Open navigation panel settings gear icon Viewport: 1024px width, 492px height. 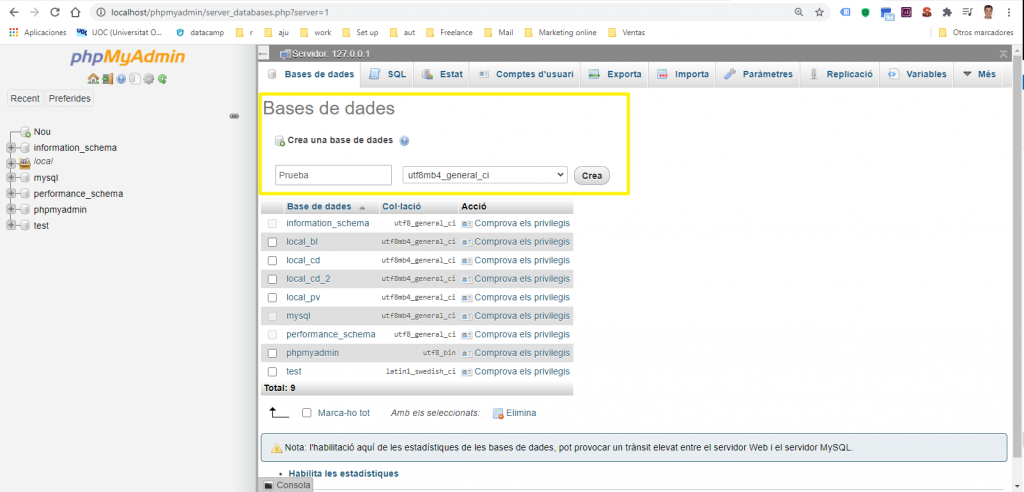(149, 79)
